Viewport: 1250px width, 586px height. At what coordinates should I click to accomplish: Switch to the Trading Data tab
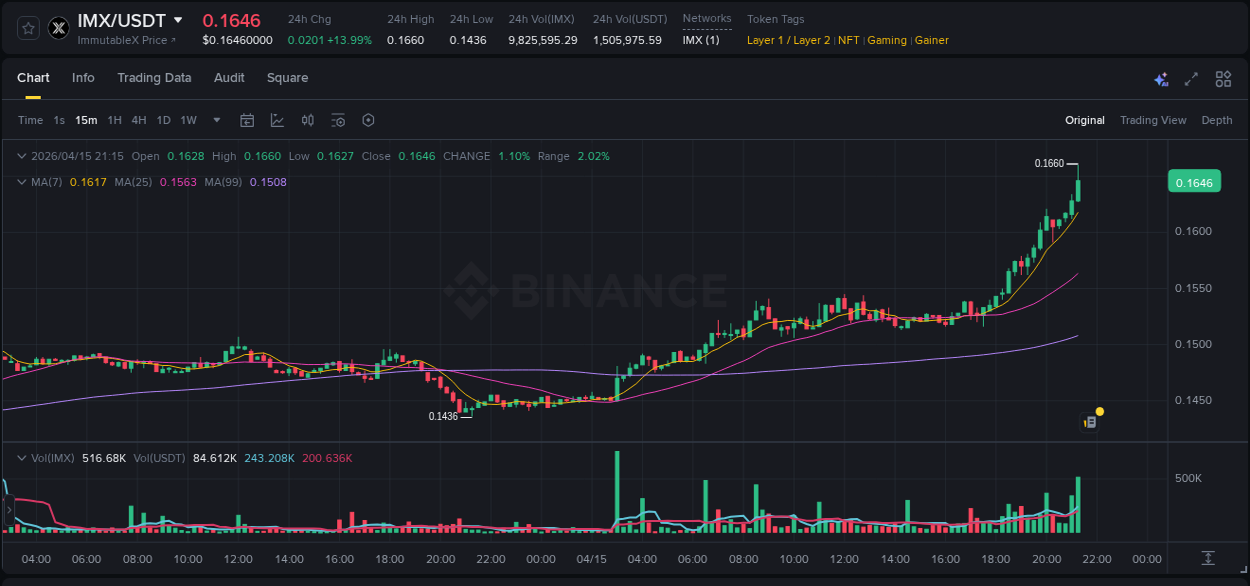(x=154, y=78)
